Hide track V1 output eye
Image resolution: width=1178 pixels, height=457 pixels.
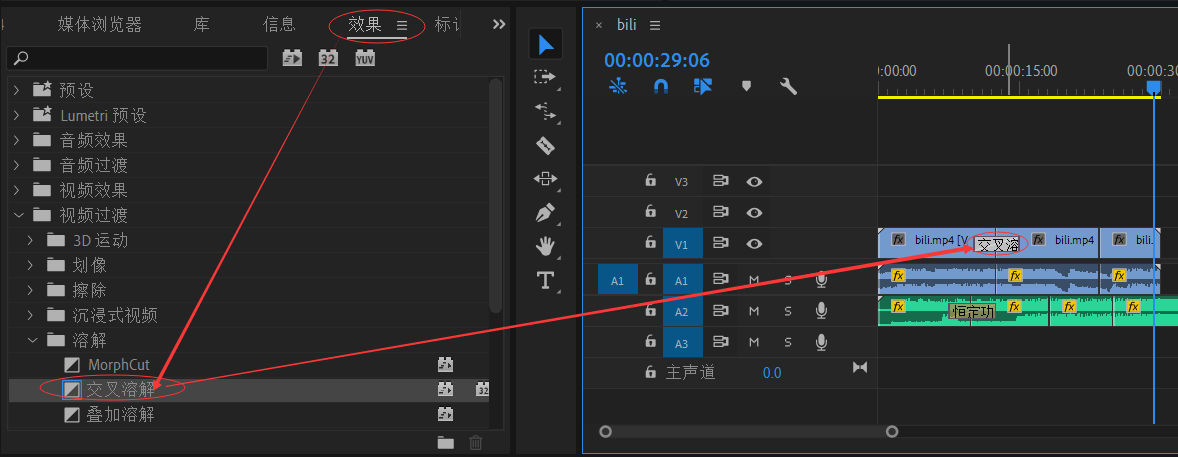pyautogui.click(x=754, y=244)
